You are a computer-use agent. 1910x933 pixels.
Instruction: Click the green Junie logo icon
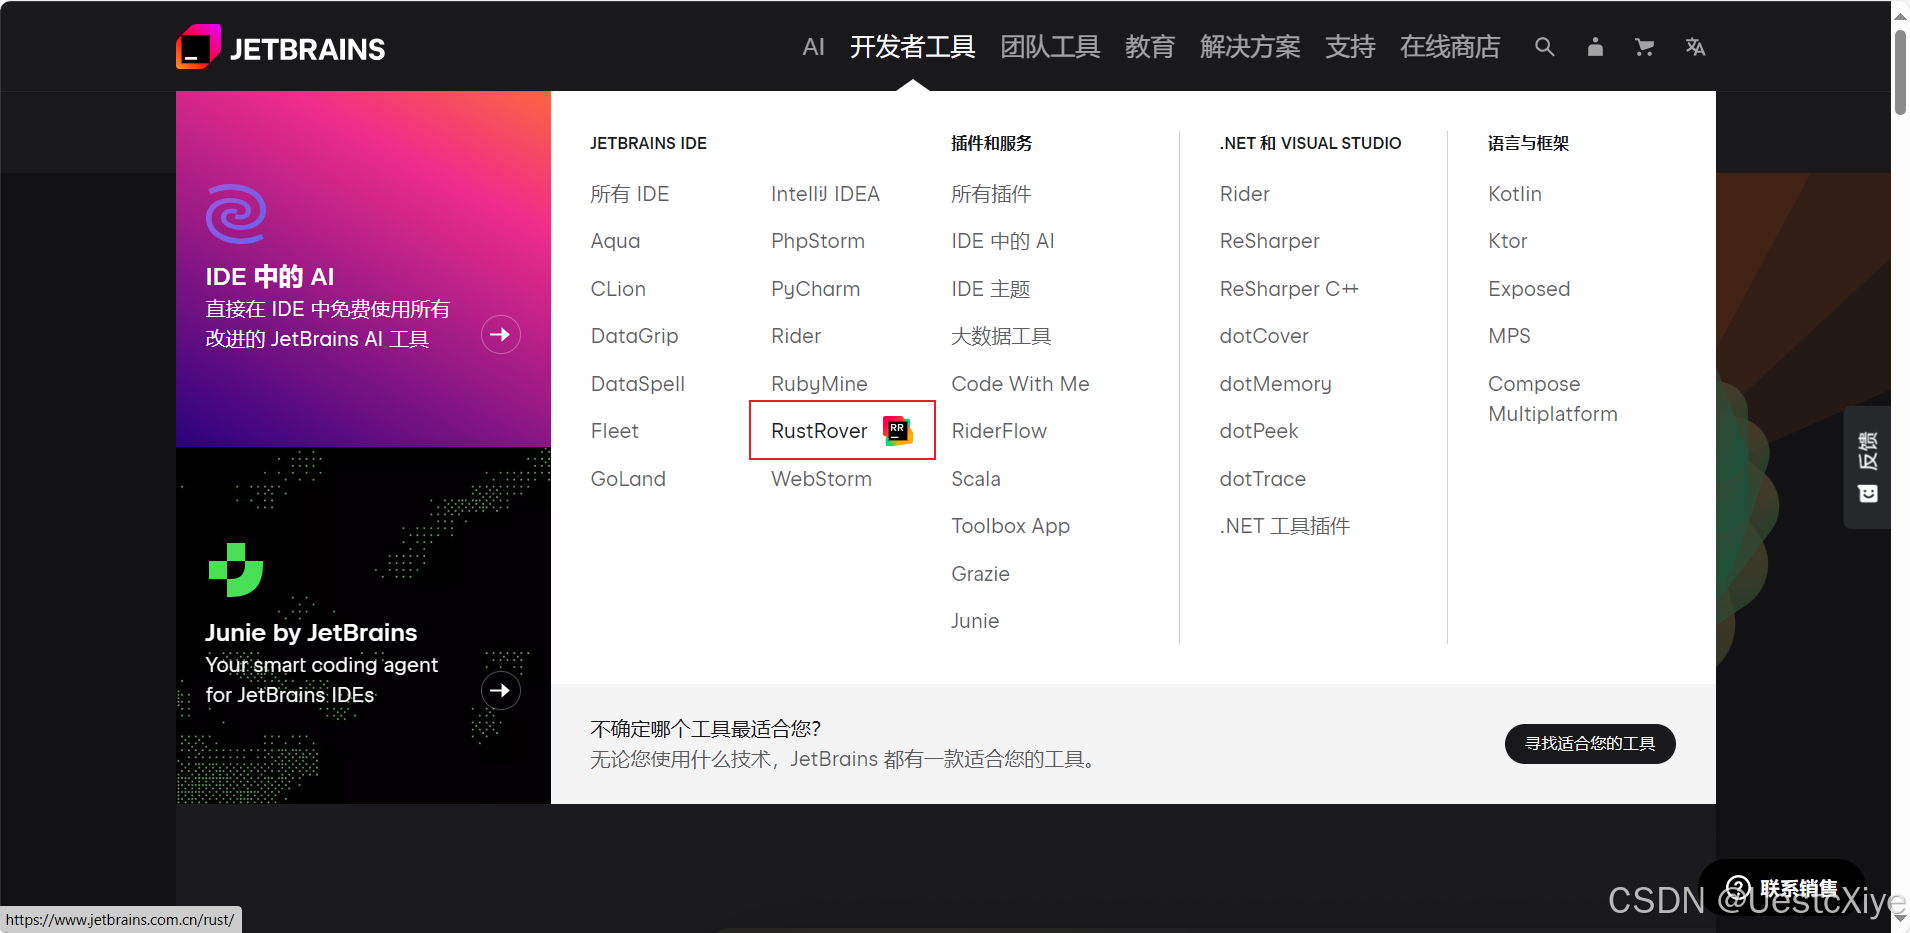[236, 570]
